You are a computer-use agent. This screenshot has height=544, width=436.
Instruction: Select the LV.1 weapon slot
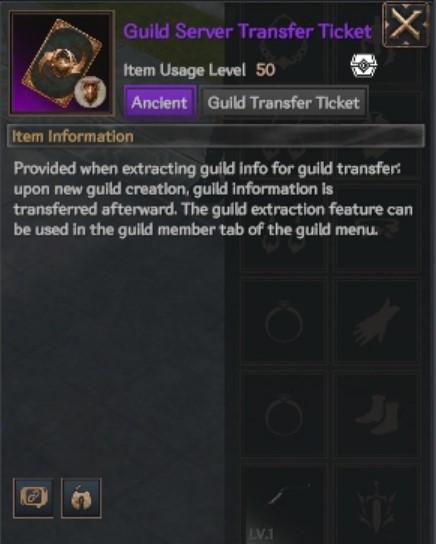284,505
